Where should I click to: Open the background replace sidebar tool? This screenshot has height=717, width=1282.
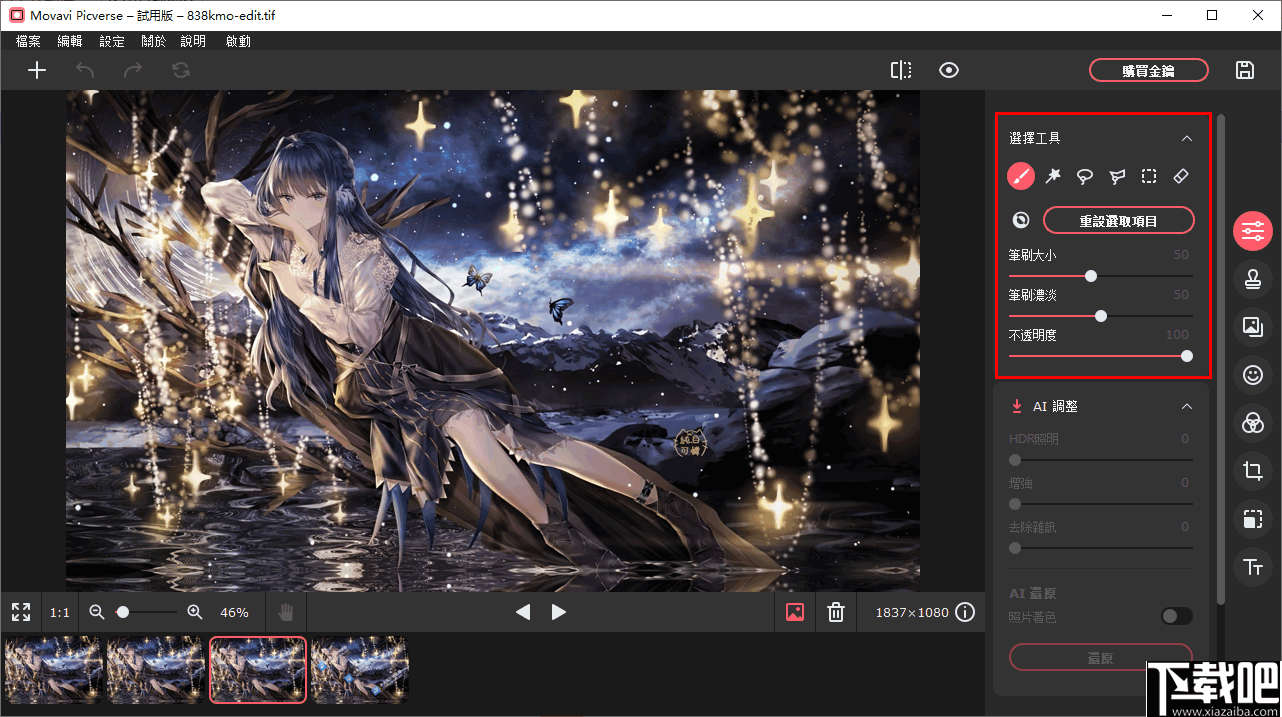1253,327
